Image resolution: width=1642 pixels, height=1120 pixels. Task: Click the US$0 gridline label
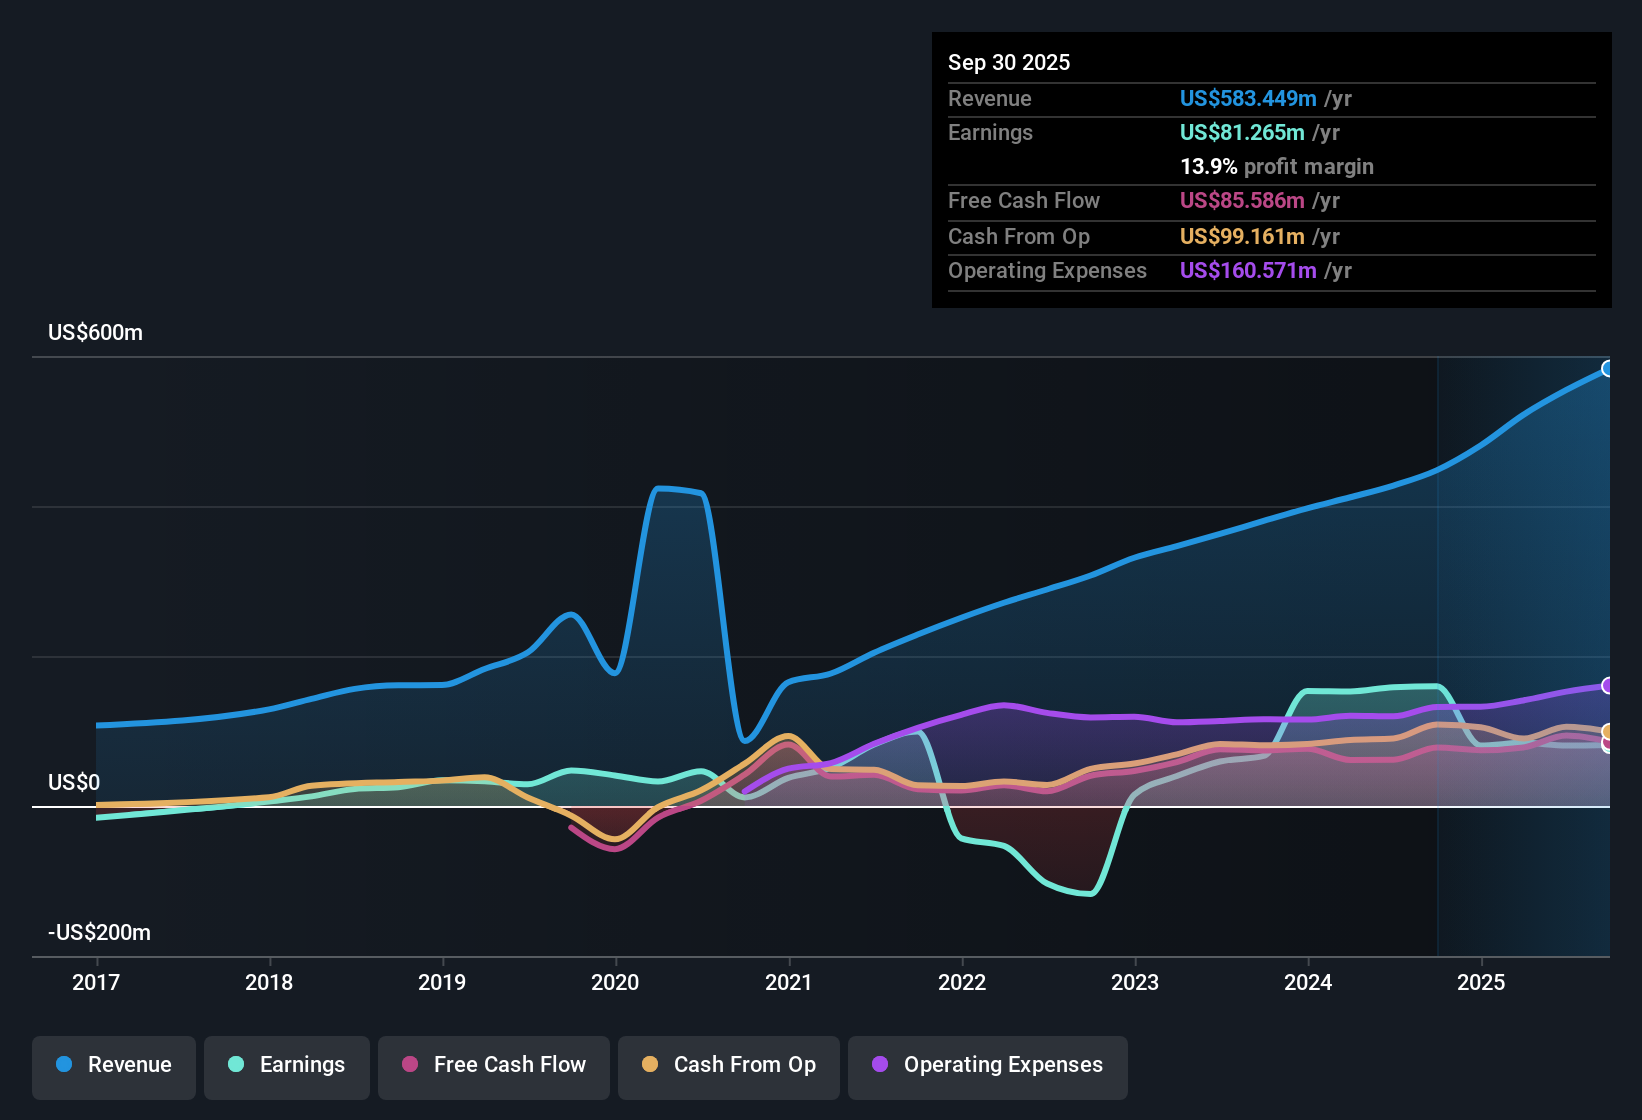[x=74, y=782]
